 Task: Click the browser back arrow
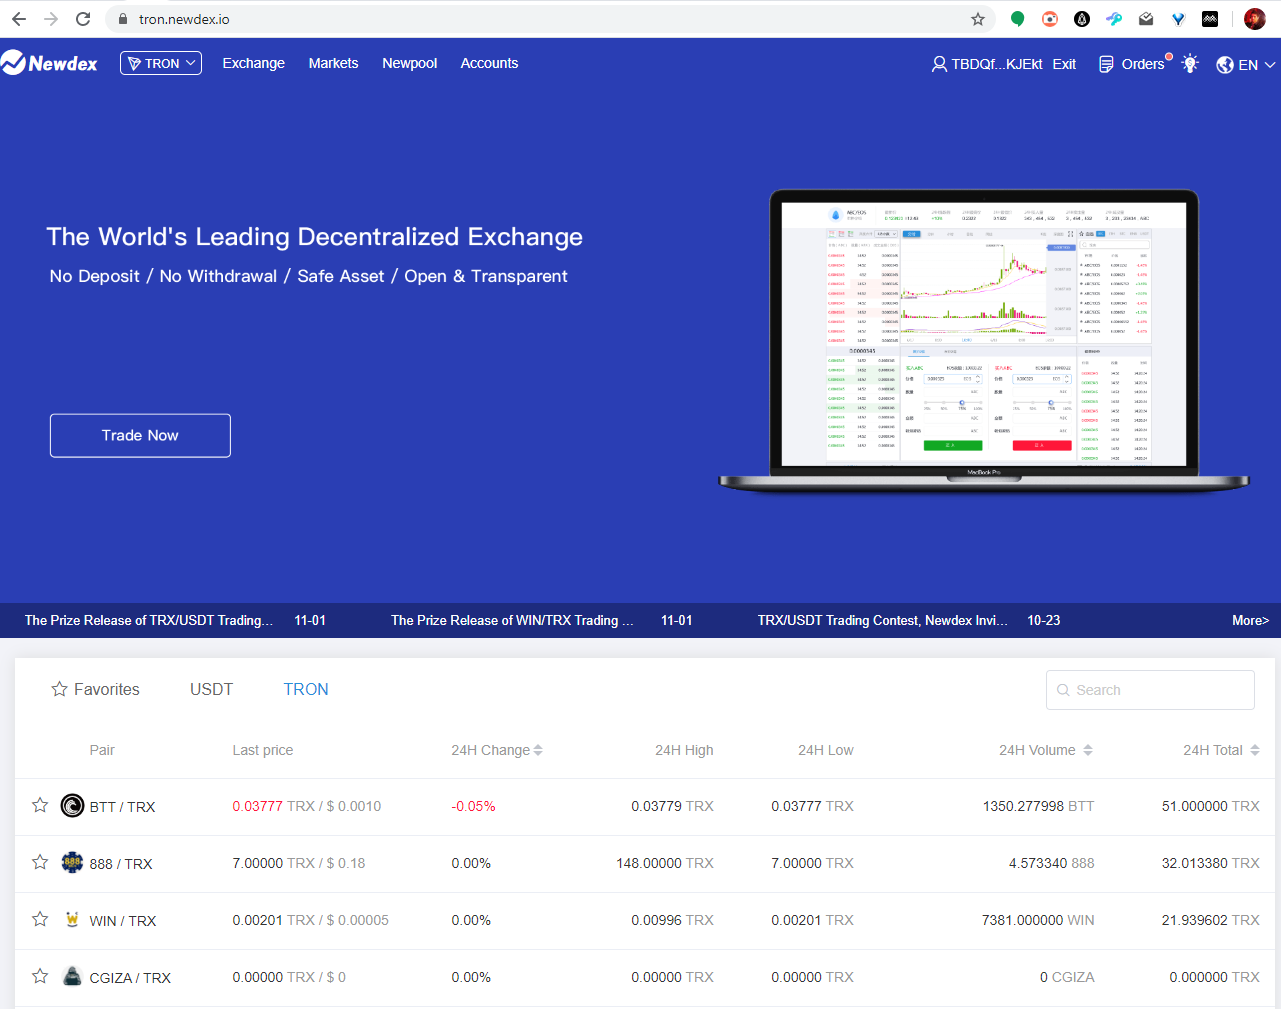(19, 19)
